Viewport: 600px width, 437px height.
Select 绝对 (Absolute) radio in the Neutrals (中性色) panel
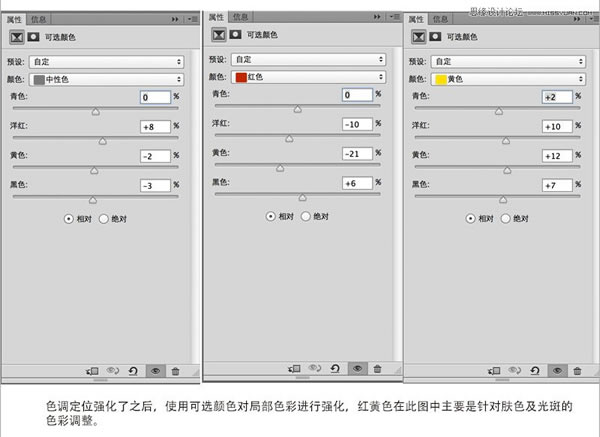[x=104, y=219]
